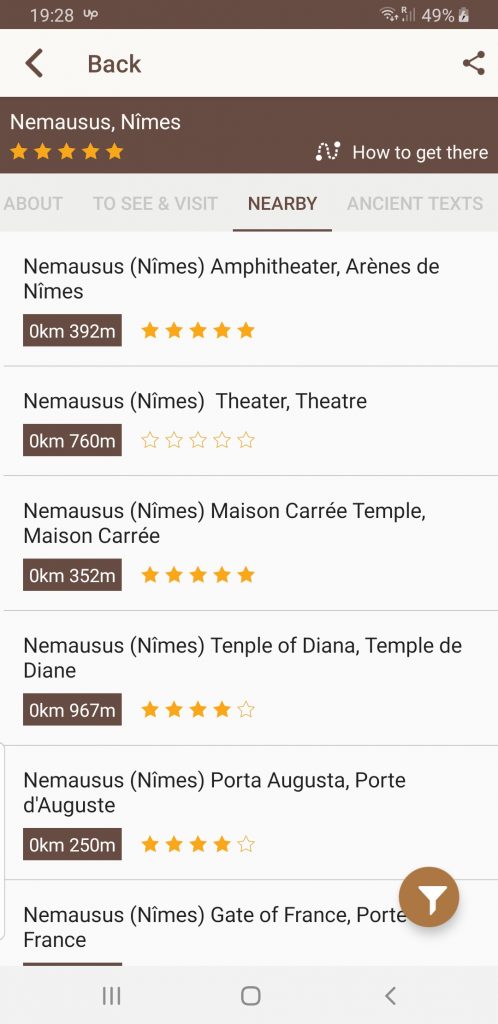Tap the Android recent apps icon
The image size is (498, 1024).
coord(112,995)
